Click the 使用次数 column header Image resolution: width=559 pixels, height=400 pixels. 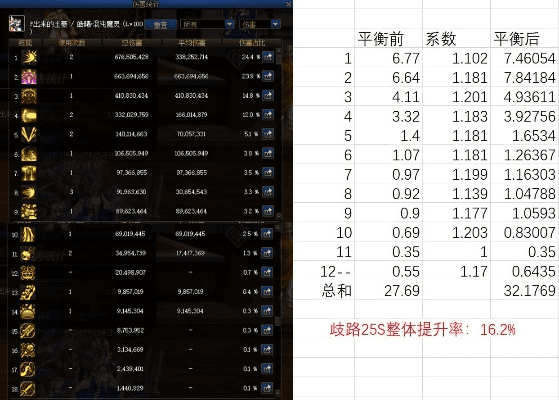(72, 43)
